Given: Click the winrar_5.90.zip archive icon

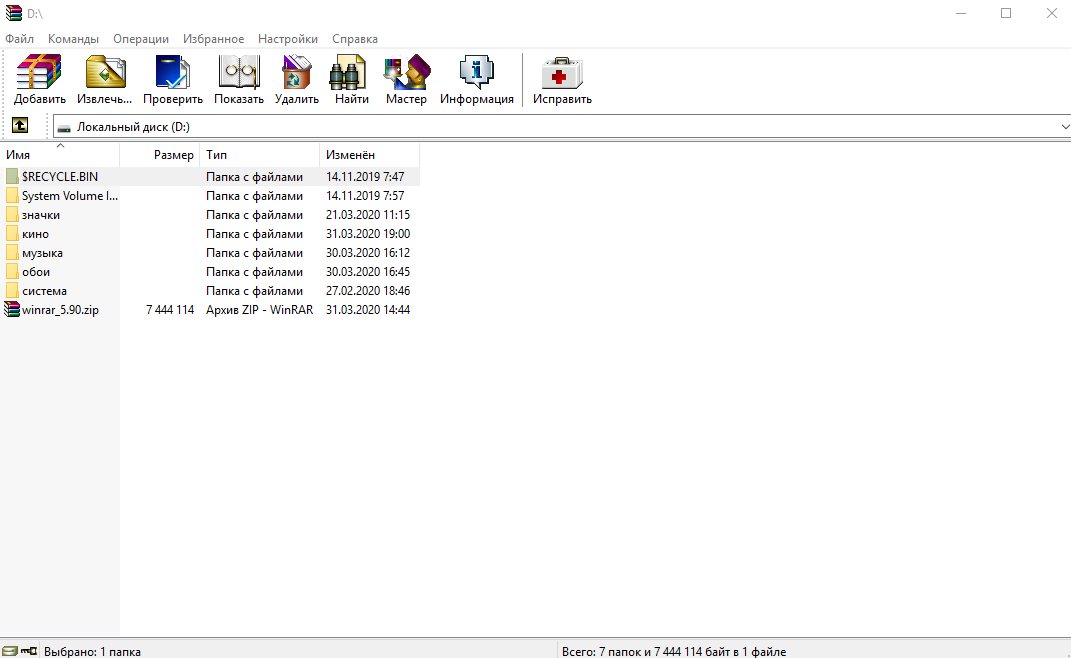Looking at the screenshot, I should pyautogui.click(x=12, y=310).
